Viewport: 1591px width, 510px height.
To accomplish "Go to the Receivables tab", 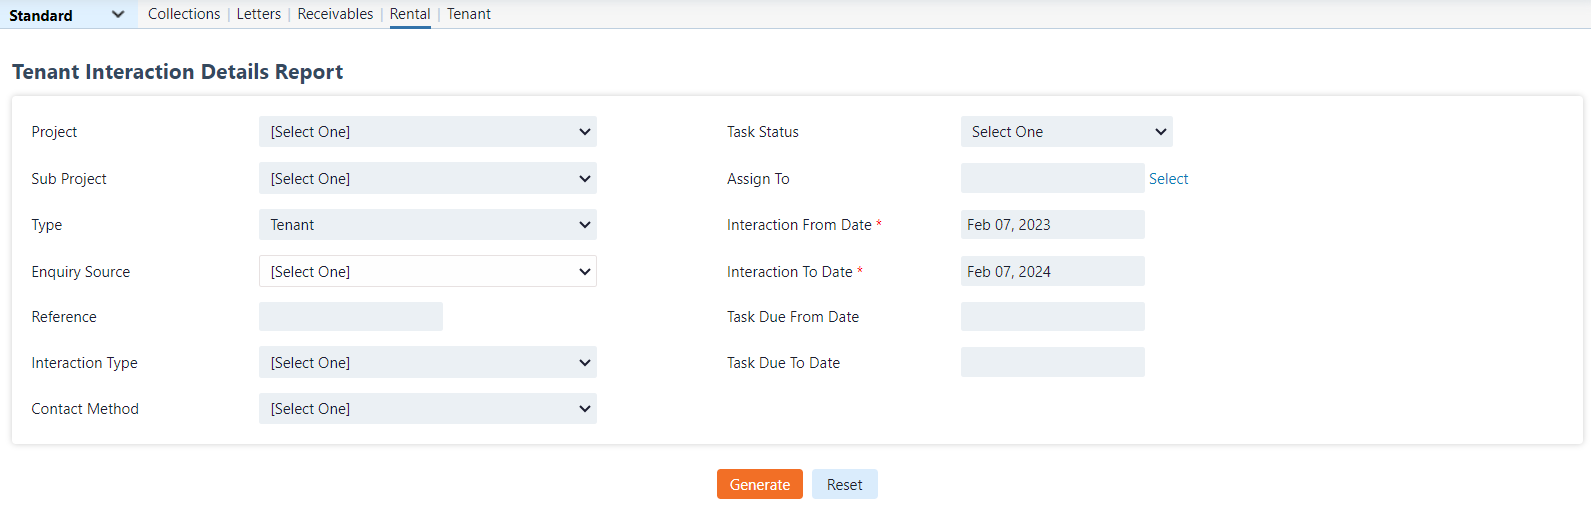I will tap(335, 14).
